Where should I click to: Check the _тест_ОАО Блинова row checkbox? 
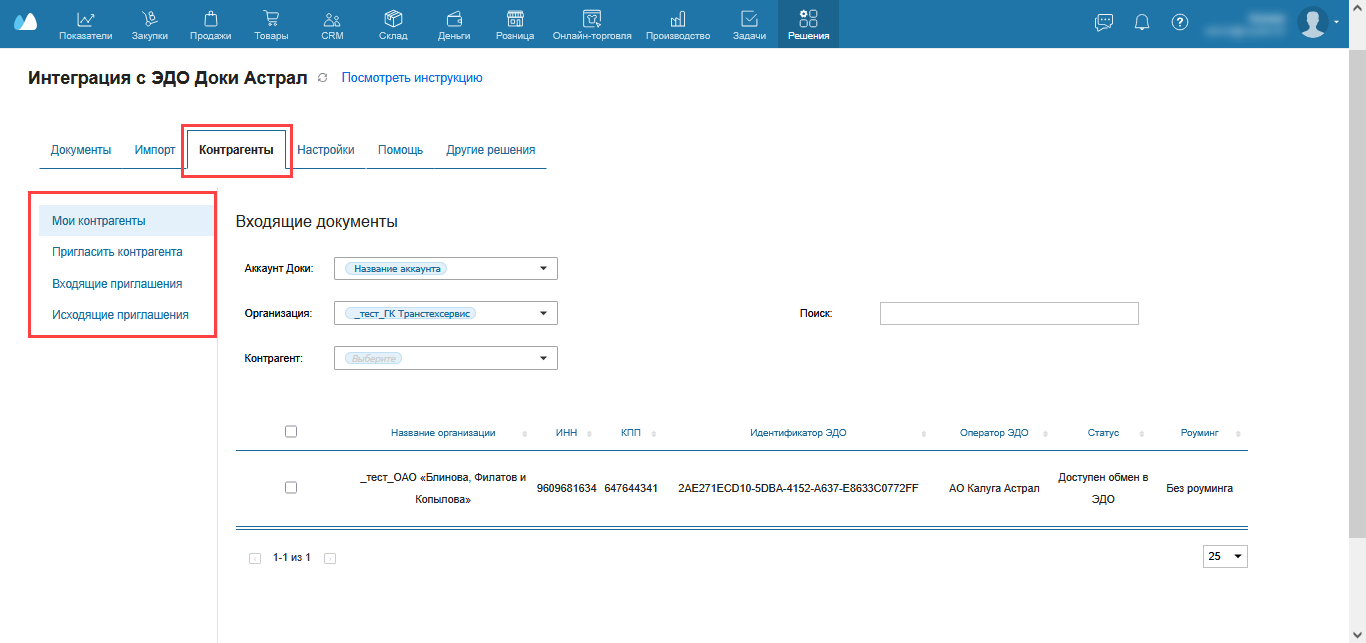coord(291,488)
